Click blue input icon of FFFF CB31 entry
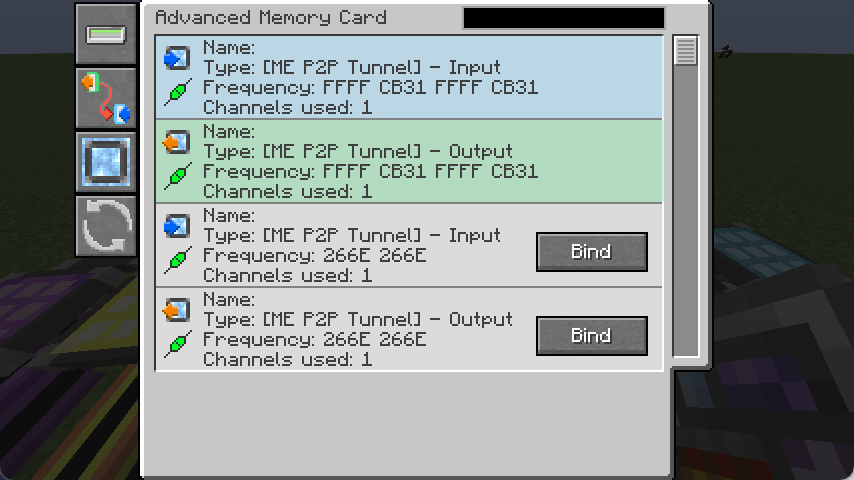854x480 pixels. tap(177, 58)
